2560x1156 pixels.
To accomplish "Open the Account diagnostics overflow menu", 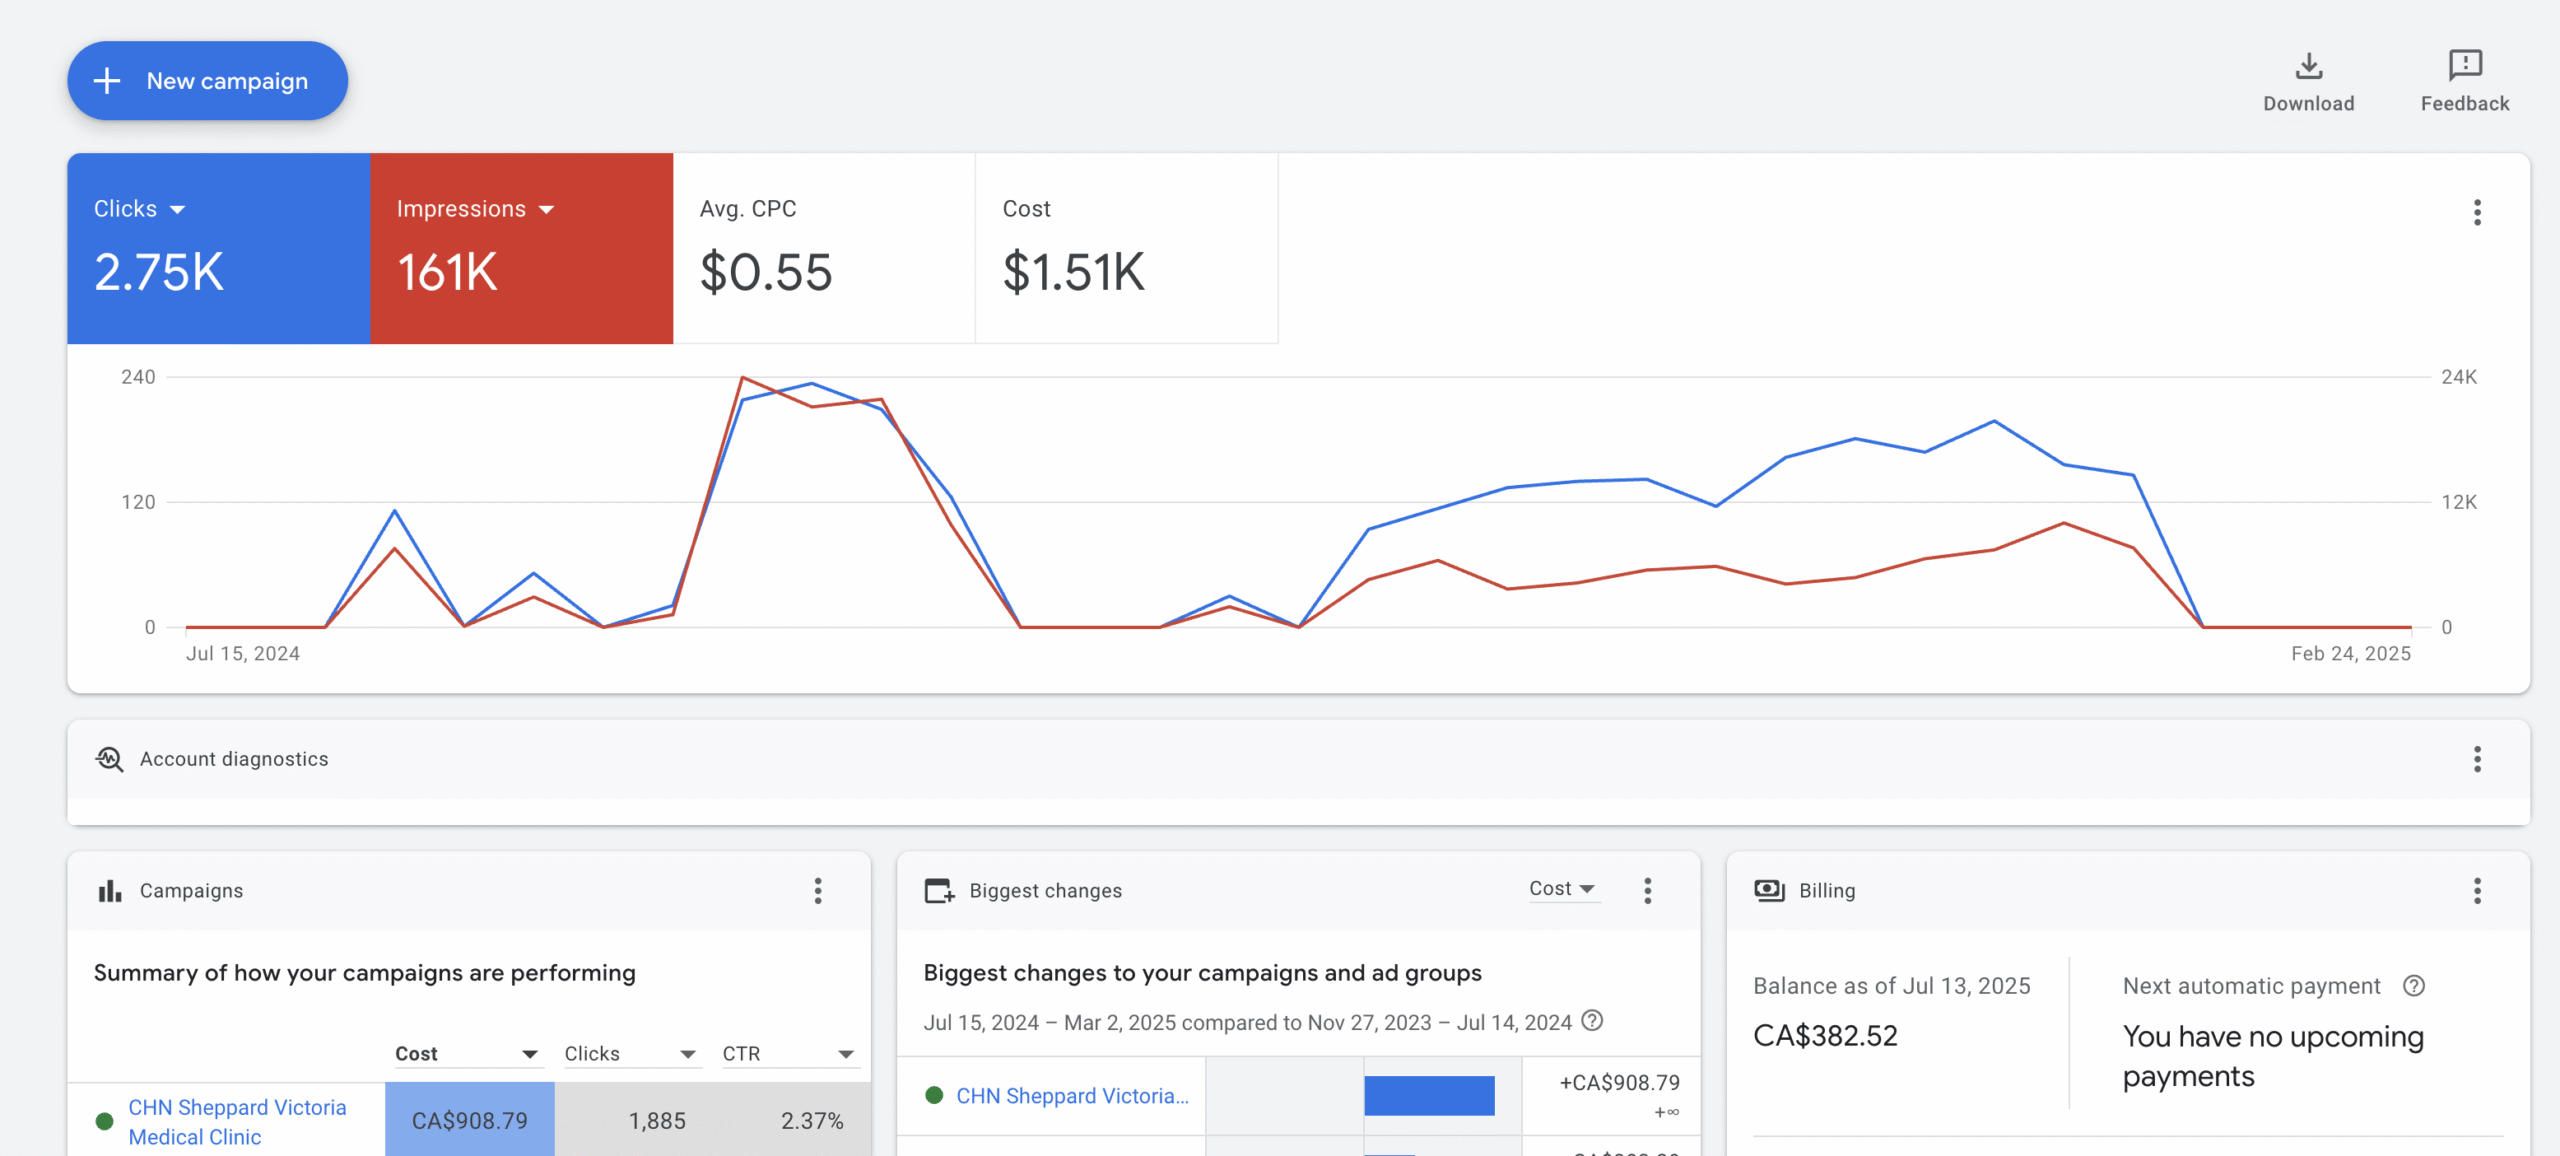I will pos(2477,760).
